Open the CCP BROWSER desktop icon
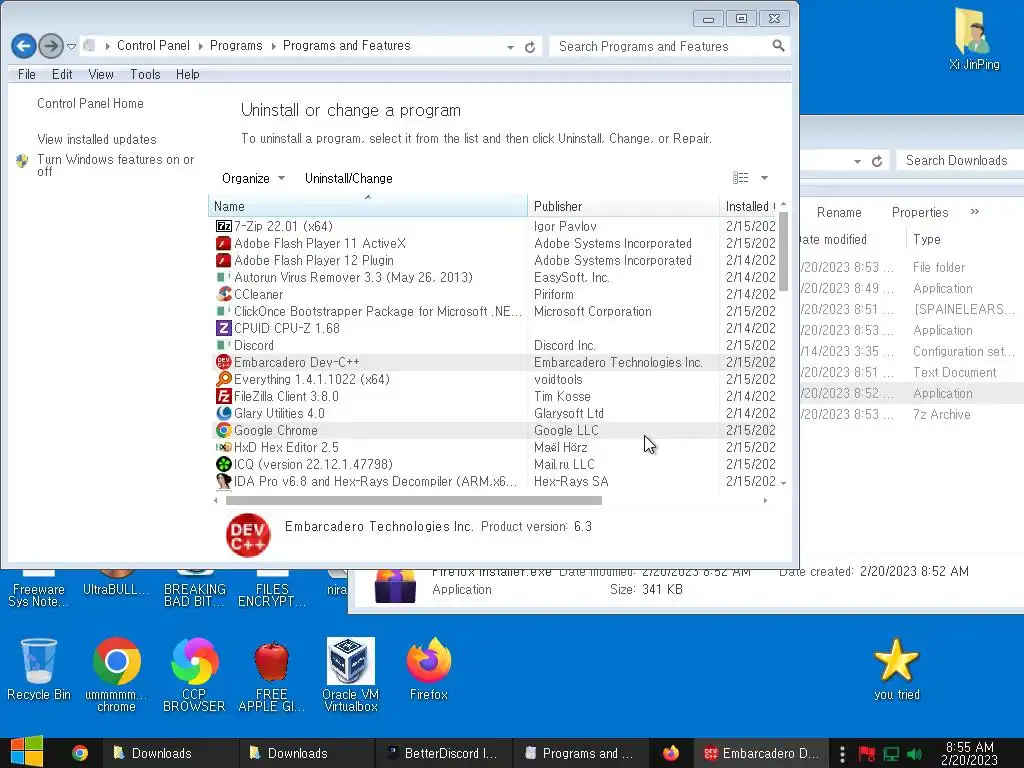Image resolution: width=1024 pixels, height=768 pixels. [194, 675]
